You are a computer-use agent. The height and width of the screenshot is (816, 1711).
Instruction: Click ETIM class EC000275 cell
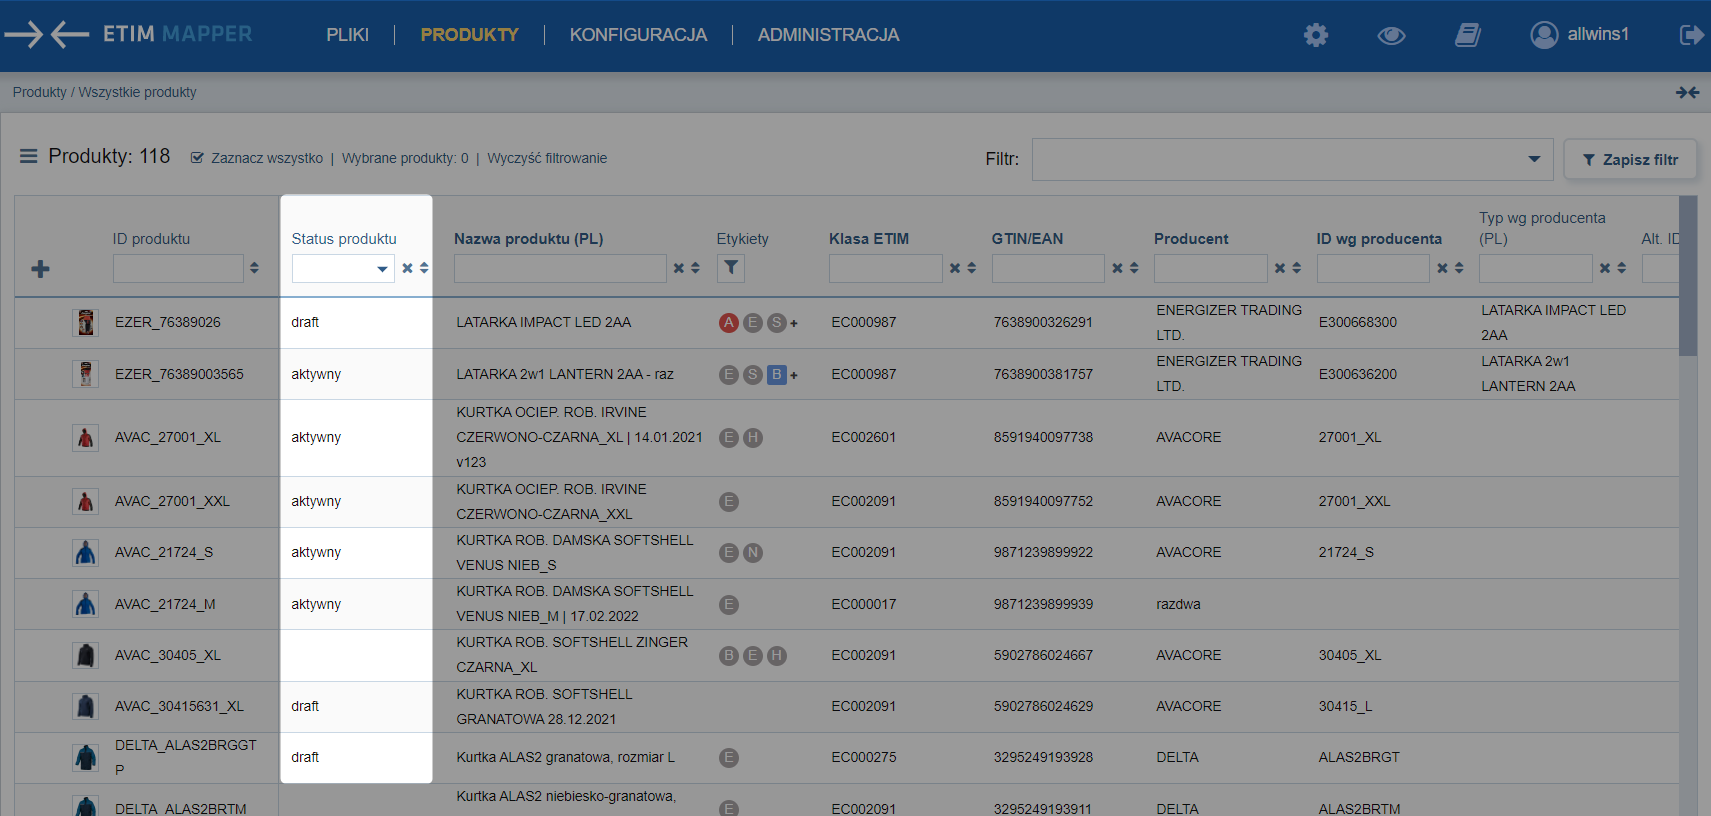(864, 757)
